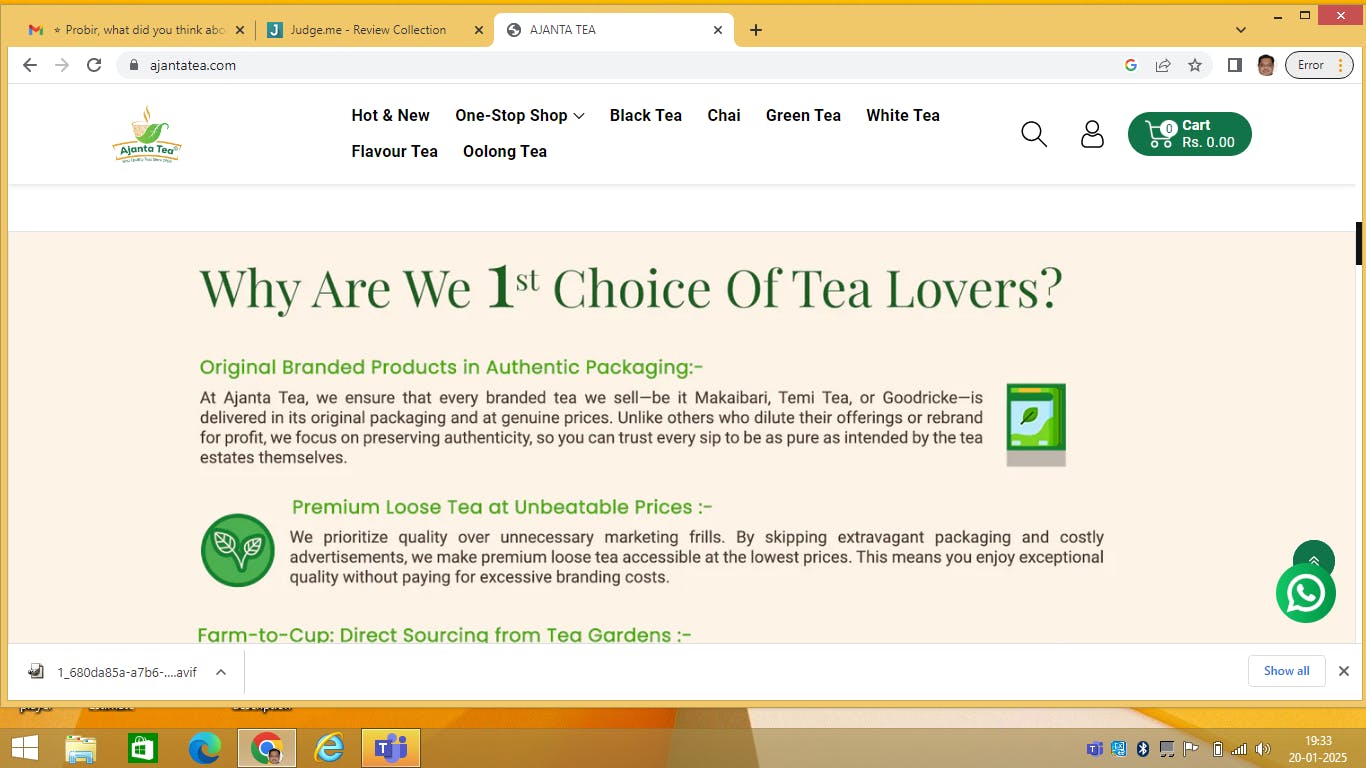The image size is (1366, 768).
Task: Click the share page icon in address bar
Action: click(1163, 65)
